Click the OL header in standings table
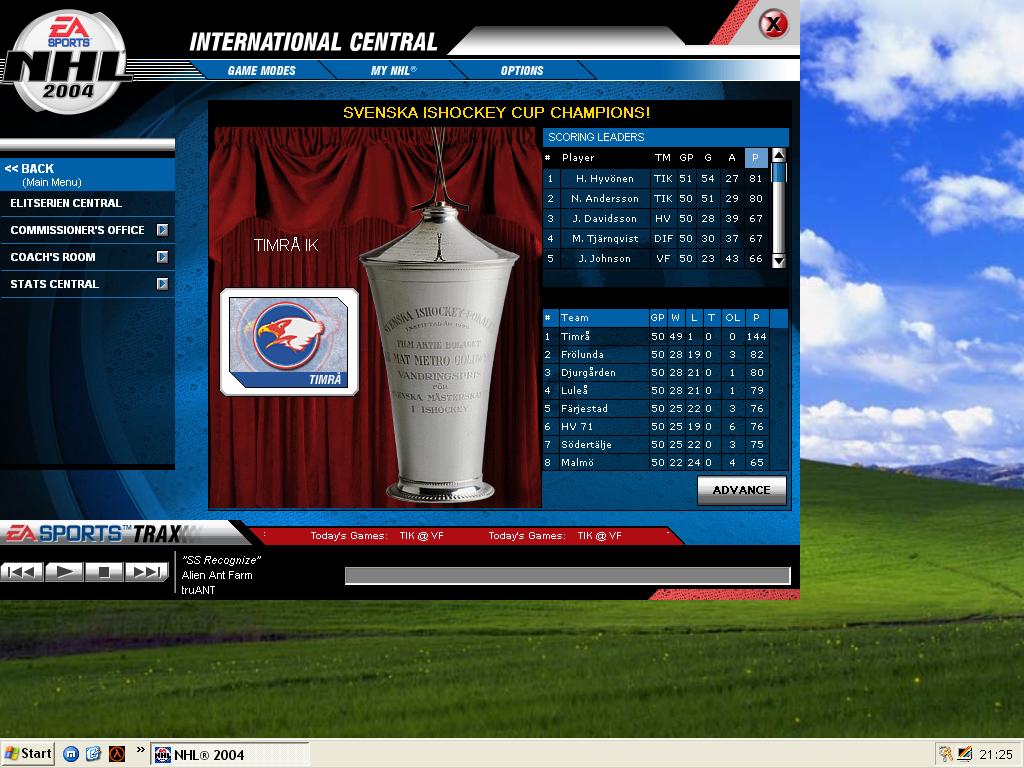Screen dimensions: 1024x768 733,318
